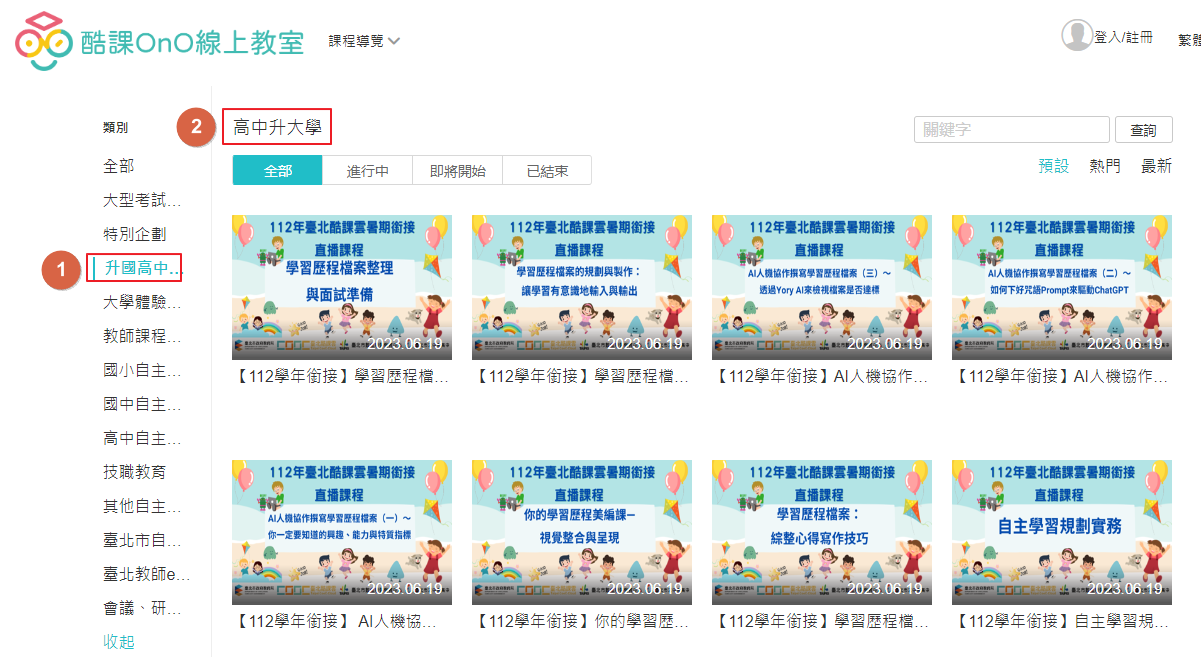Collapse the category list with 收起
The image size is (1201, 657).
pyautogui.click(x=118, y=642)
